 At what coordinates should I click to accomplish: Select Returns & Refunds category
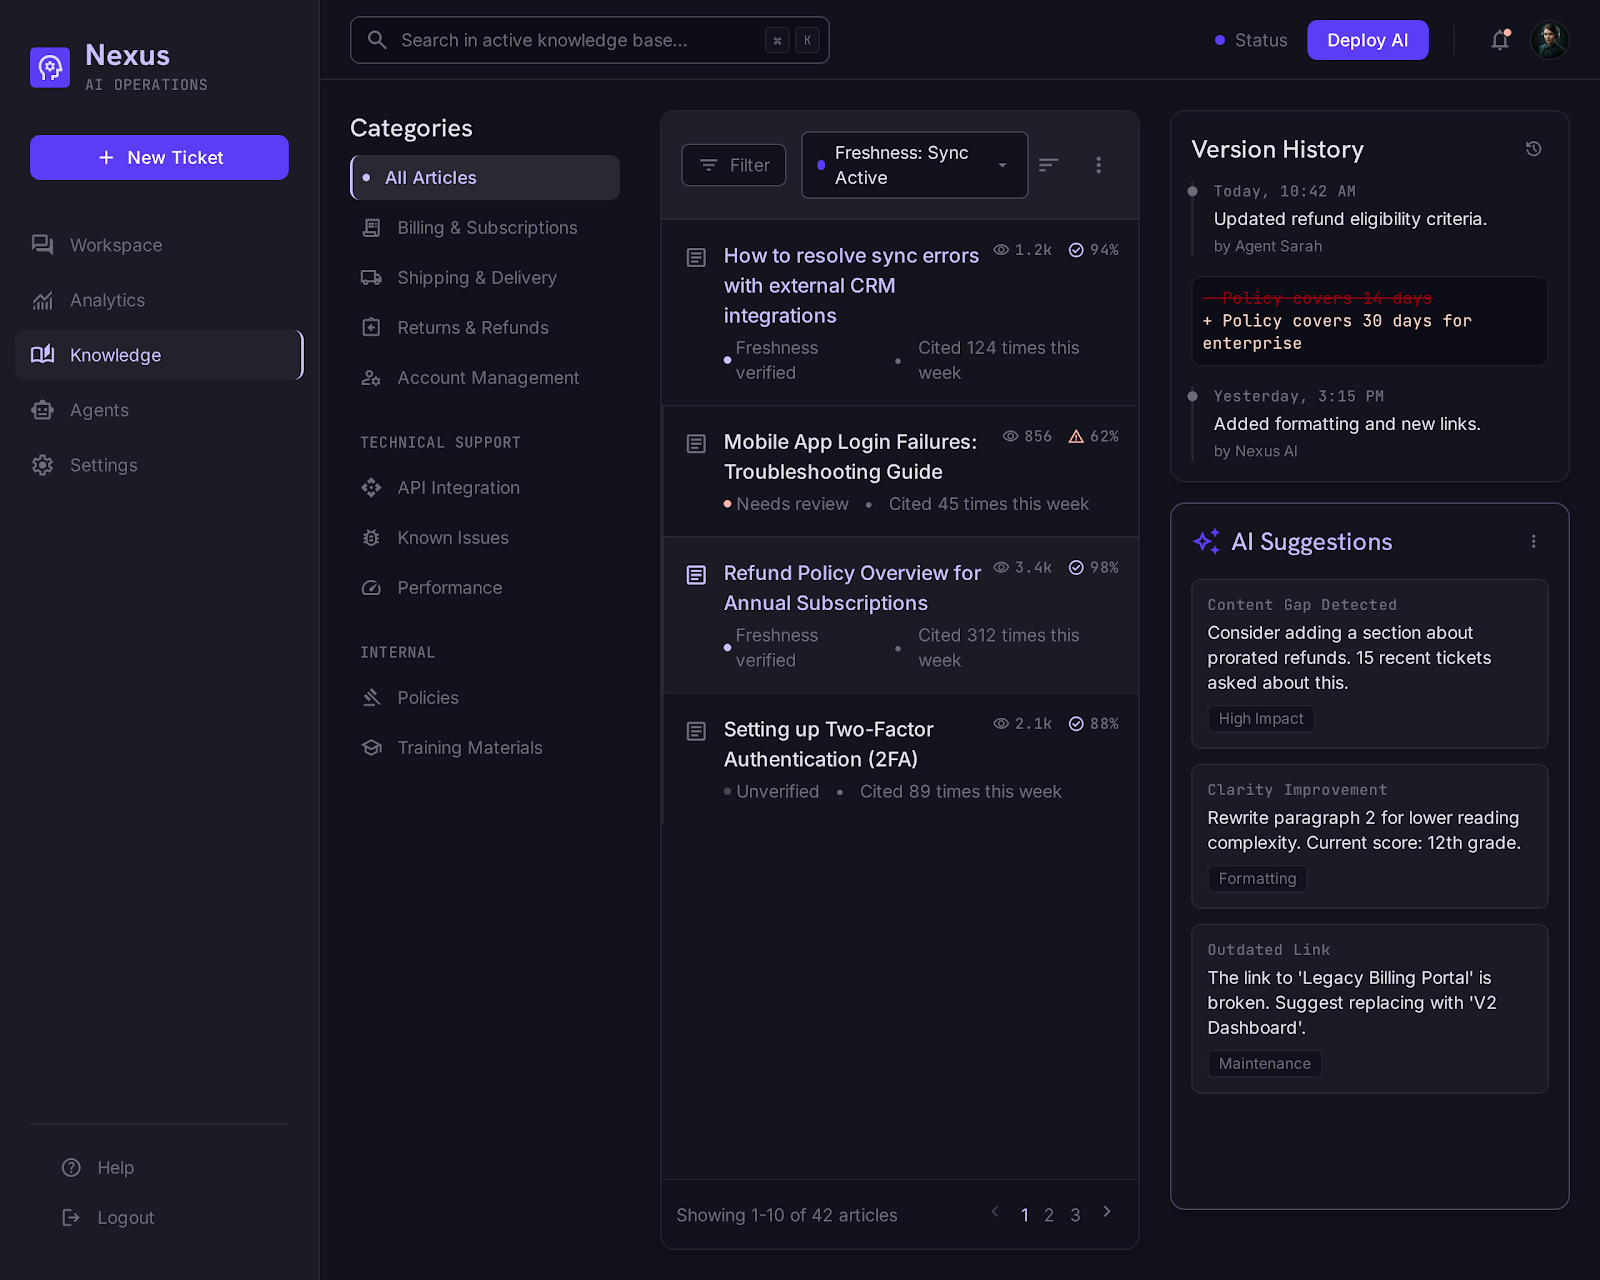(x=485, y=328)
